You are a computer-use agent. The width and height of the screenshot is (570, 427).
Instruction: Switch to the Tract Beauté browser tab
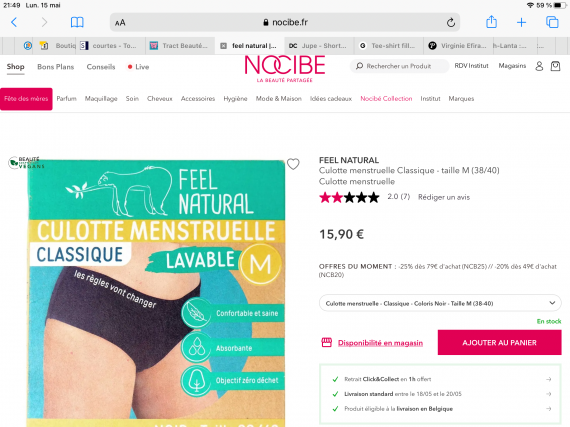tap(180, 46)
